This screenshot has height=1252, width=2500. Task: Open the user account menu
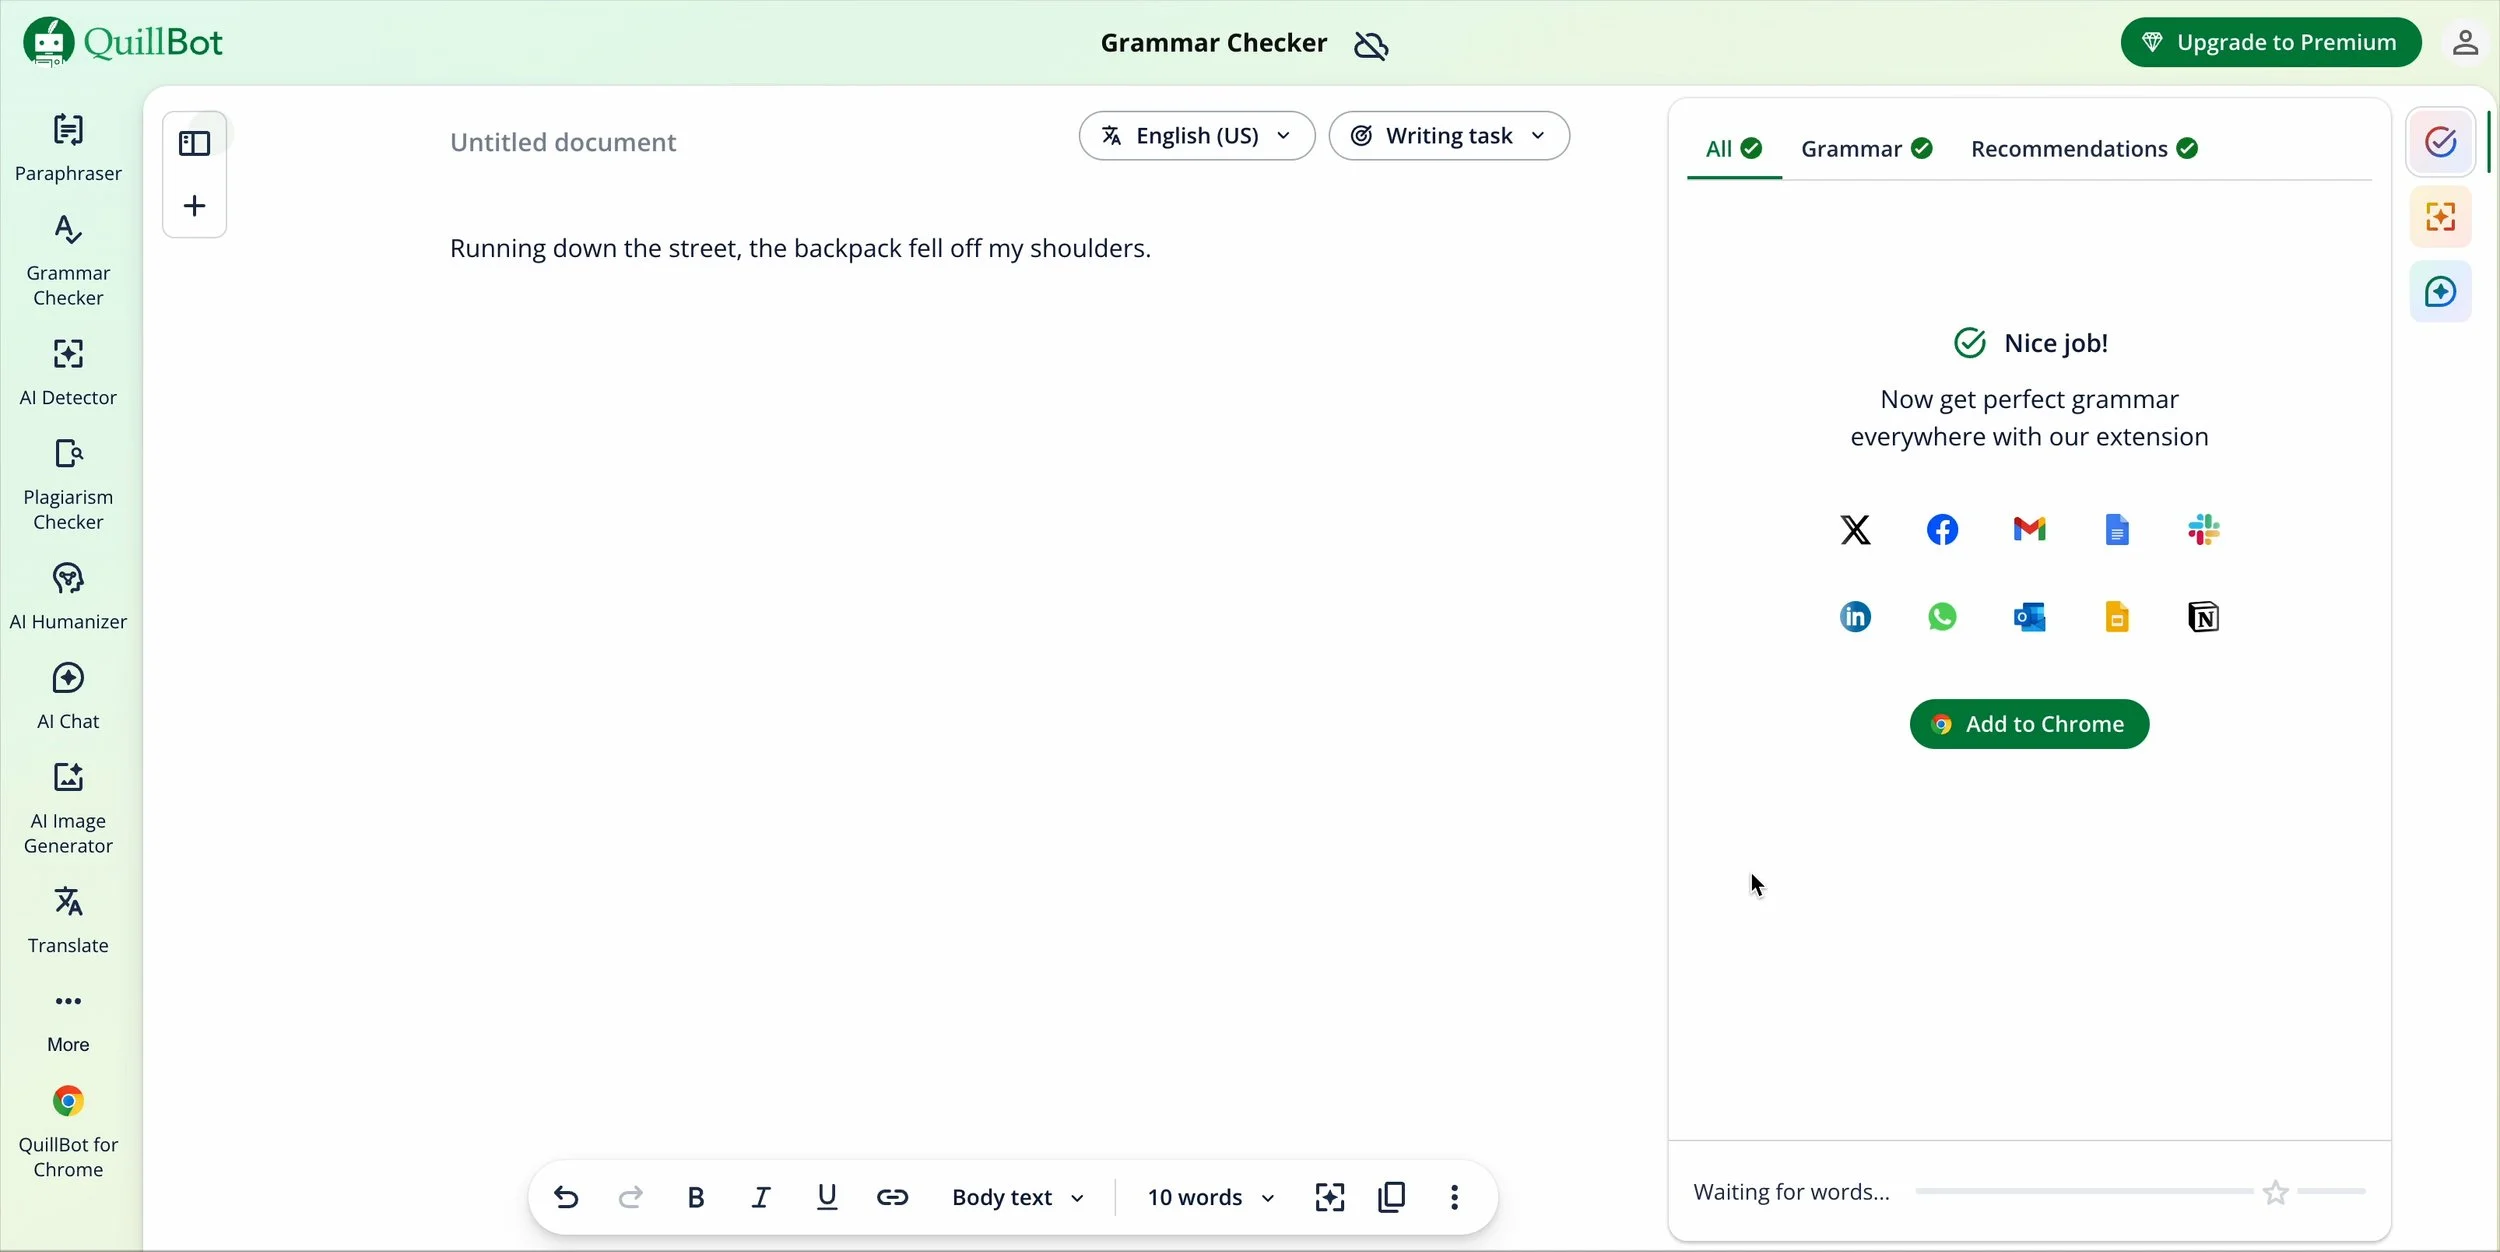pos(2465,43)
